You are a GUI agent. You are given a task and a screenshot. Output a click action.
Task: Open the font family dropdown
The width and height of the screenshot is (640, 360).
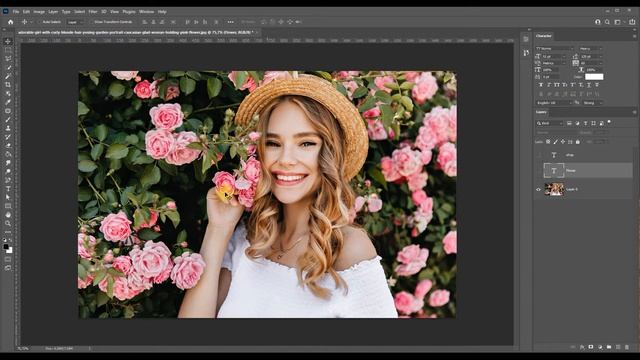[x=554, y=49]
